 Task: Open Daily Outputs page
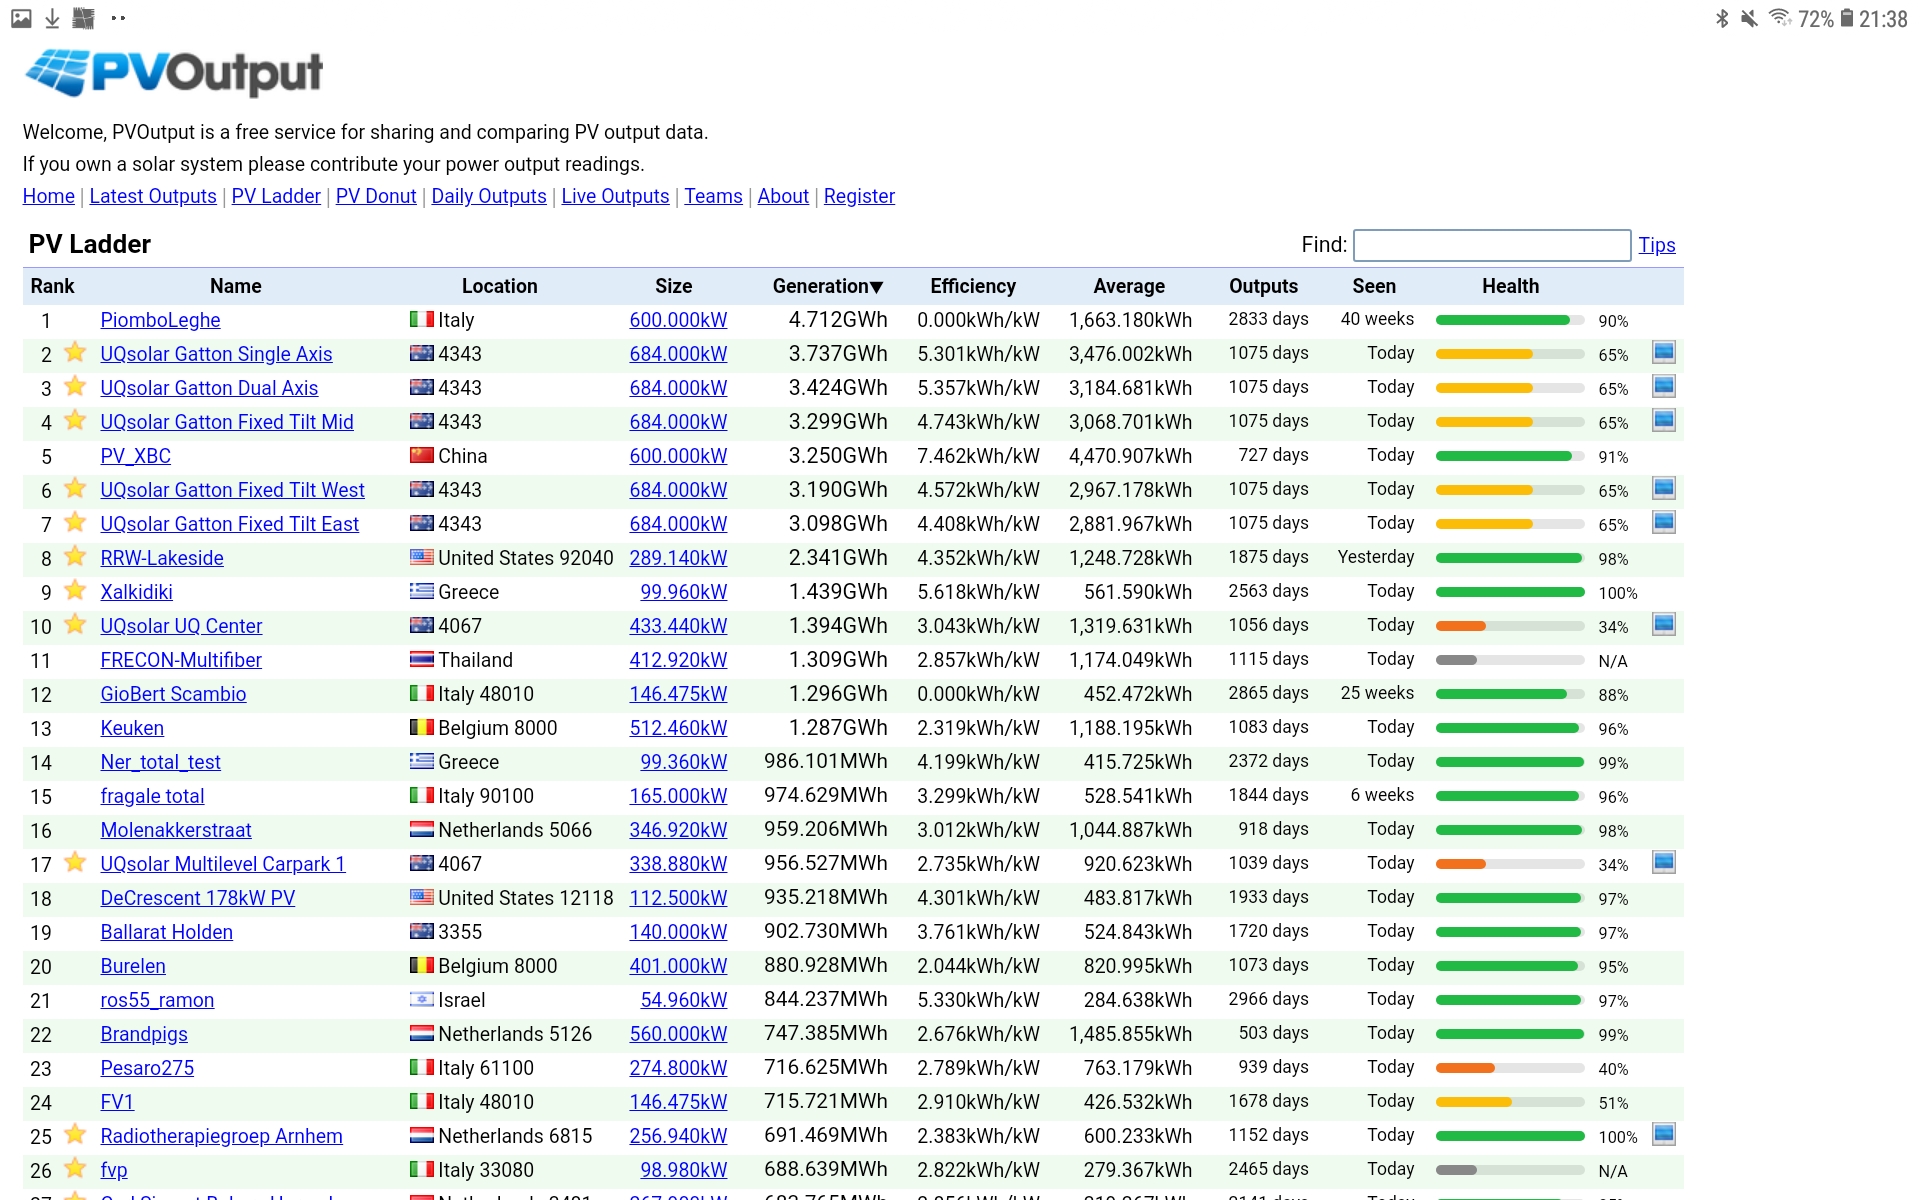pyautogui.click(x=489, y=196)
